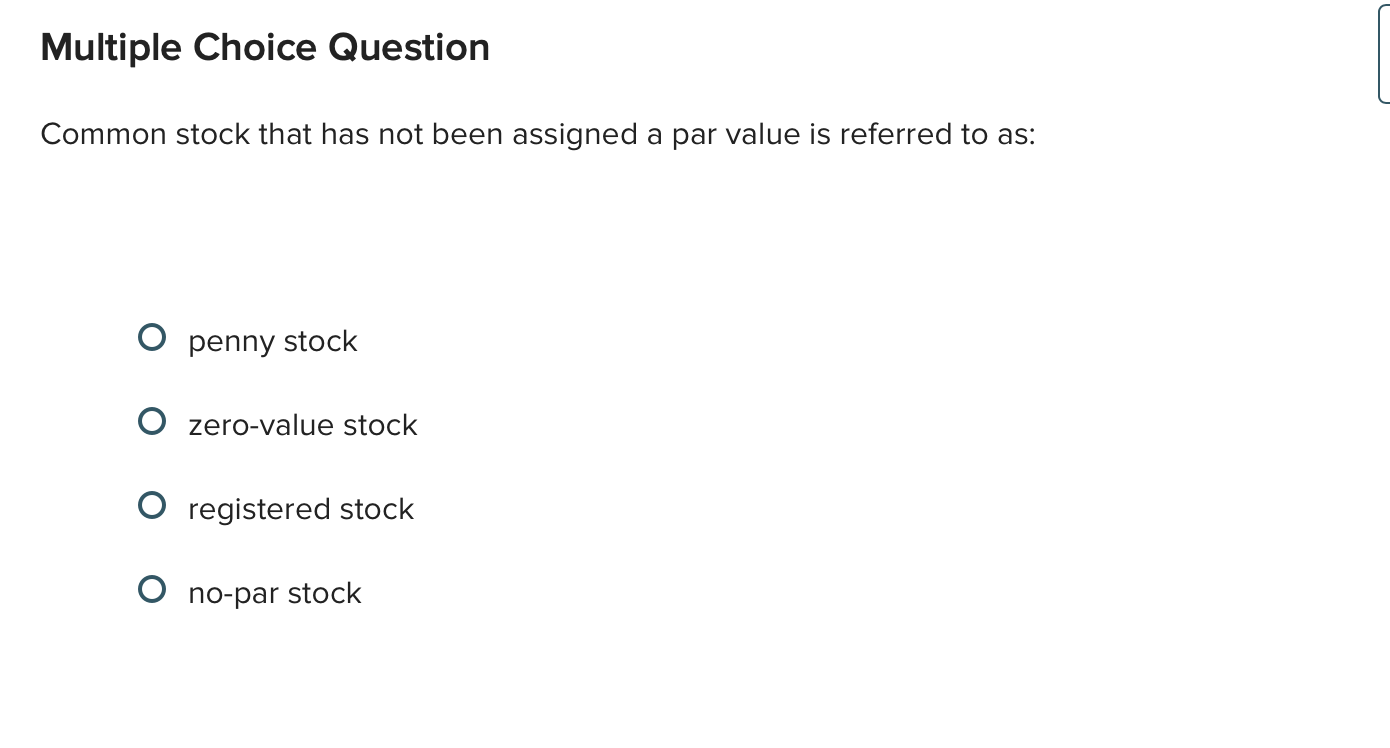
Task: Select the 'registered stock' radio button
Action: (152, 505)
